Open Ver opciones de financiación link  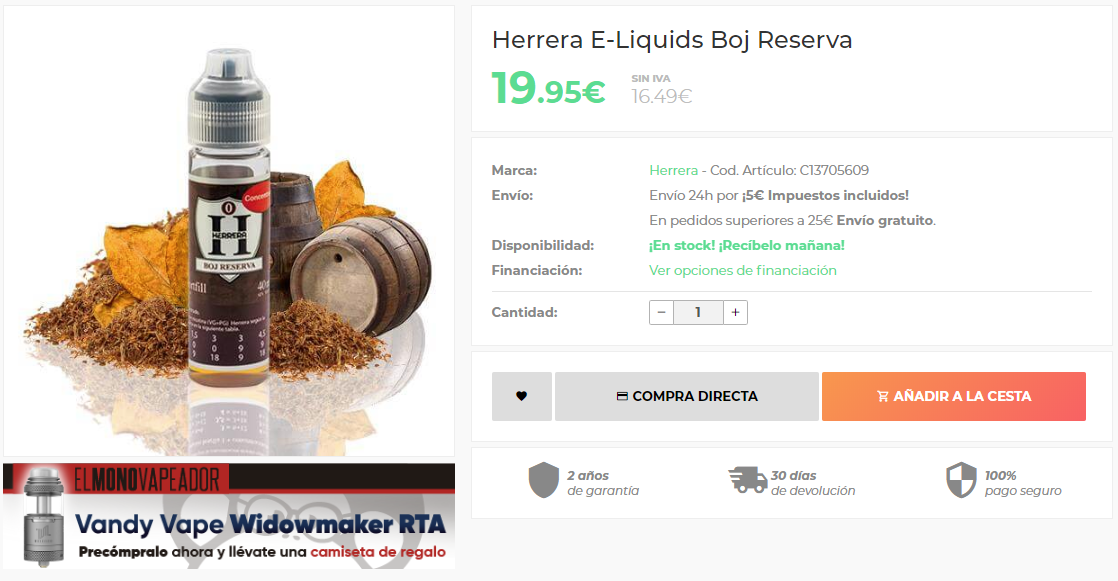point(742,270)
